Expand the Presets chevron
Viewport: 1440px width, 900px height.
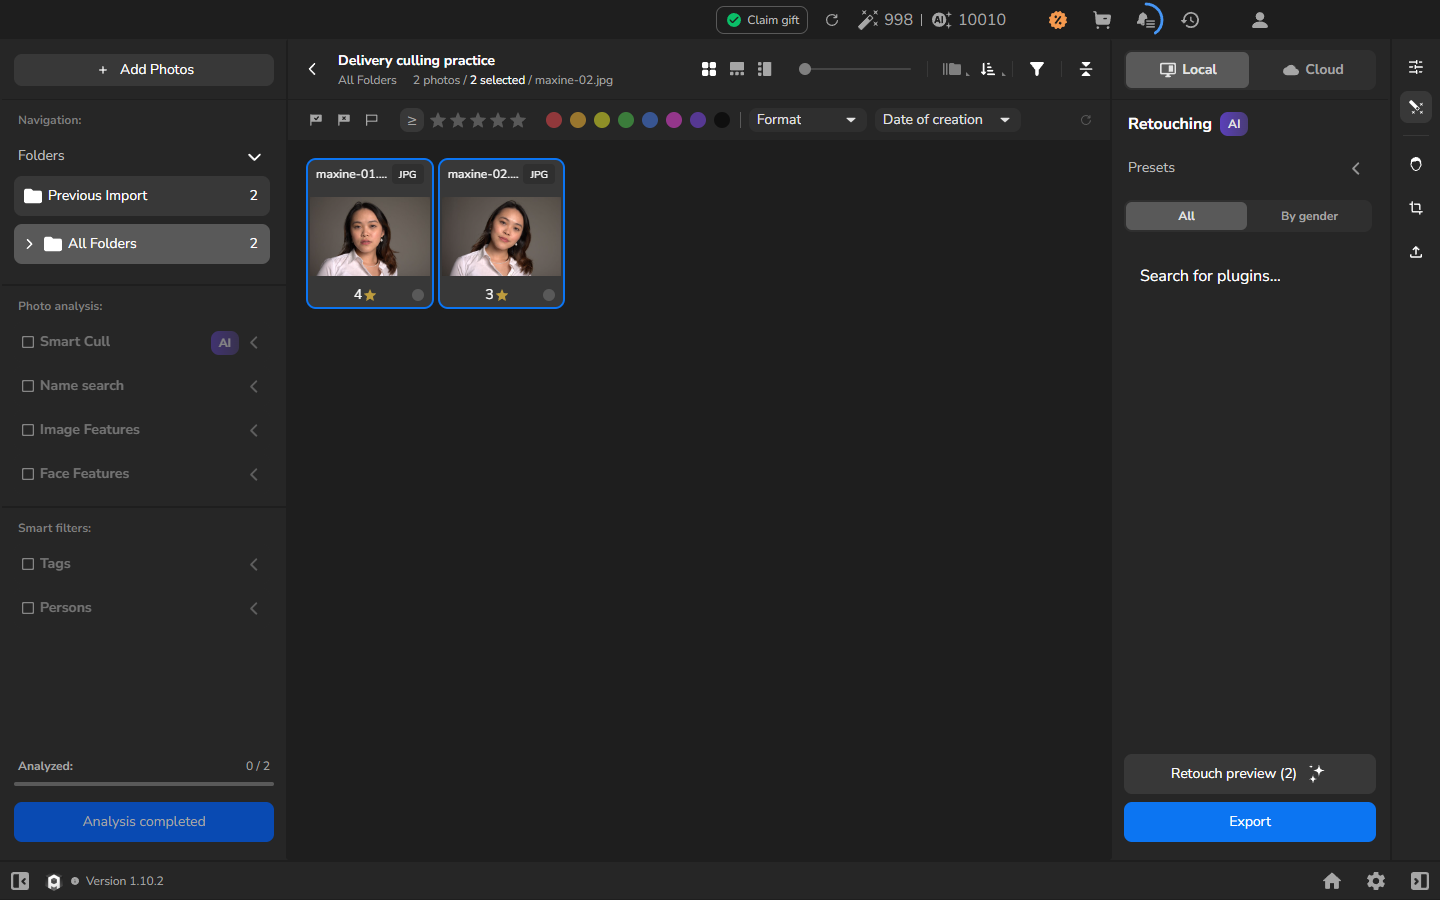1356,168
